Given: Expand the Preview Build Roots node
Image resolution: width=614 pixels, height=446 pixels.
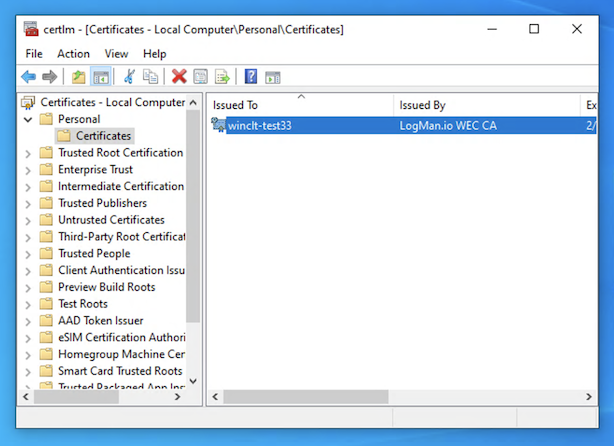Looking at the screenshot, I should pyautogui.click(x=28, y=288).
